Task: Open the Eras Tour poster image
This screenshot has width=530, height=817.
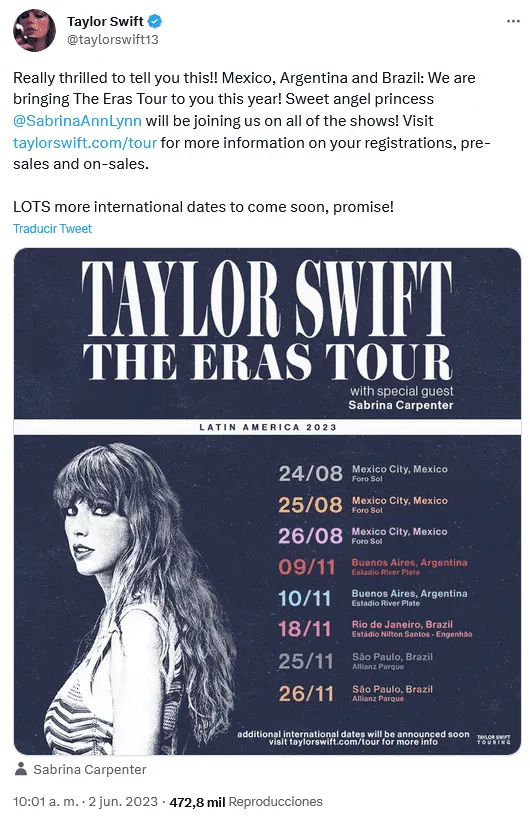Action: (x=267, y=501)
